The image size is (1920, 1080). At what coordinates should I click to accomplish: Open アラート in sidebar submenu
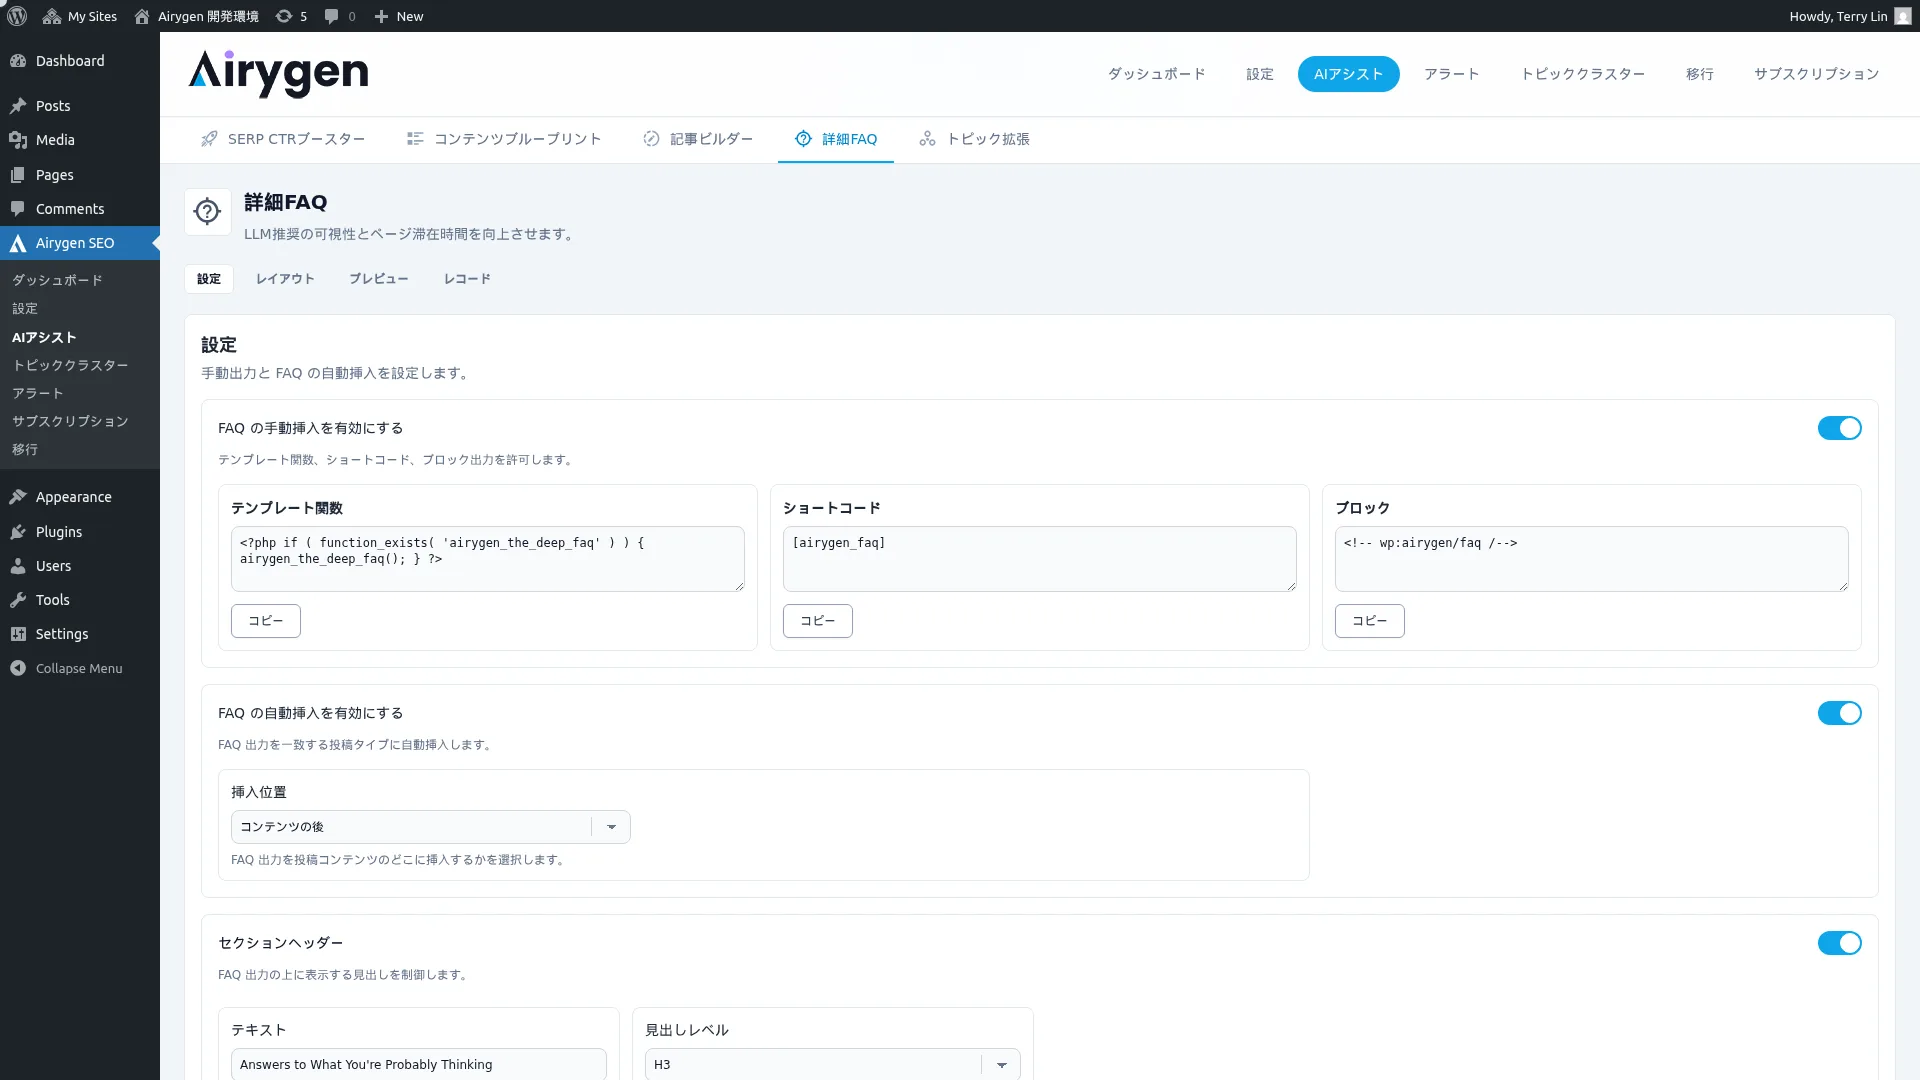(38, 393)
